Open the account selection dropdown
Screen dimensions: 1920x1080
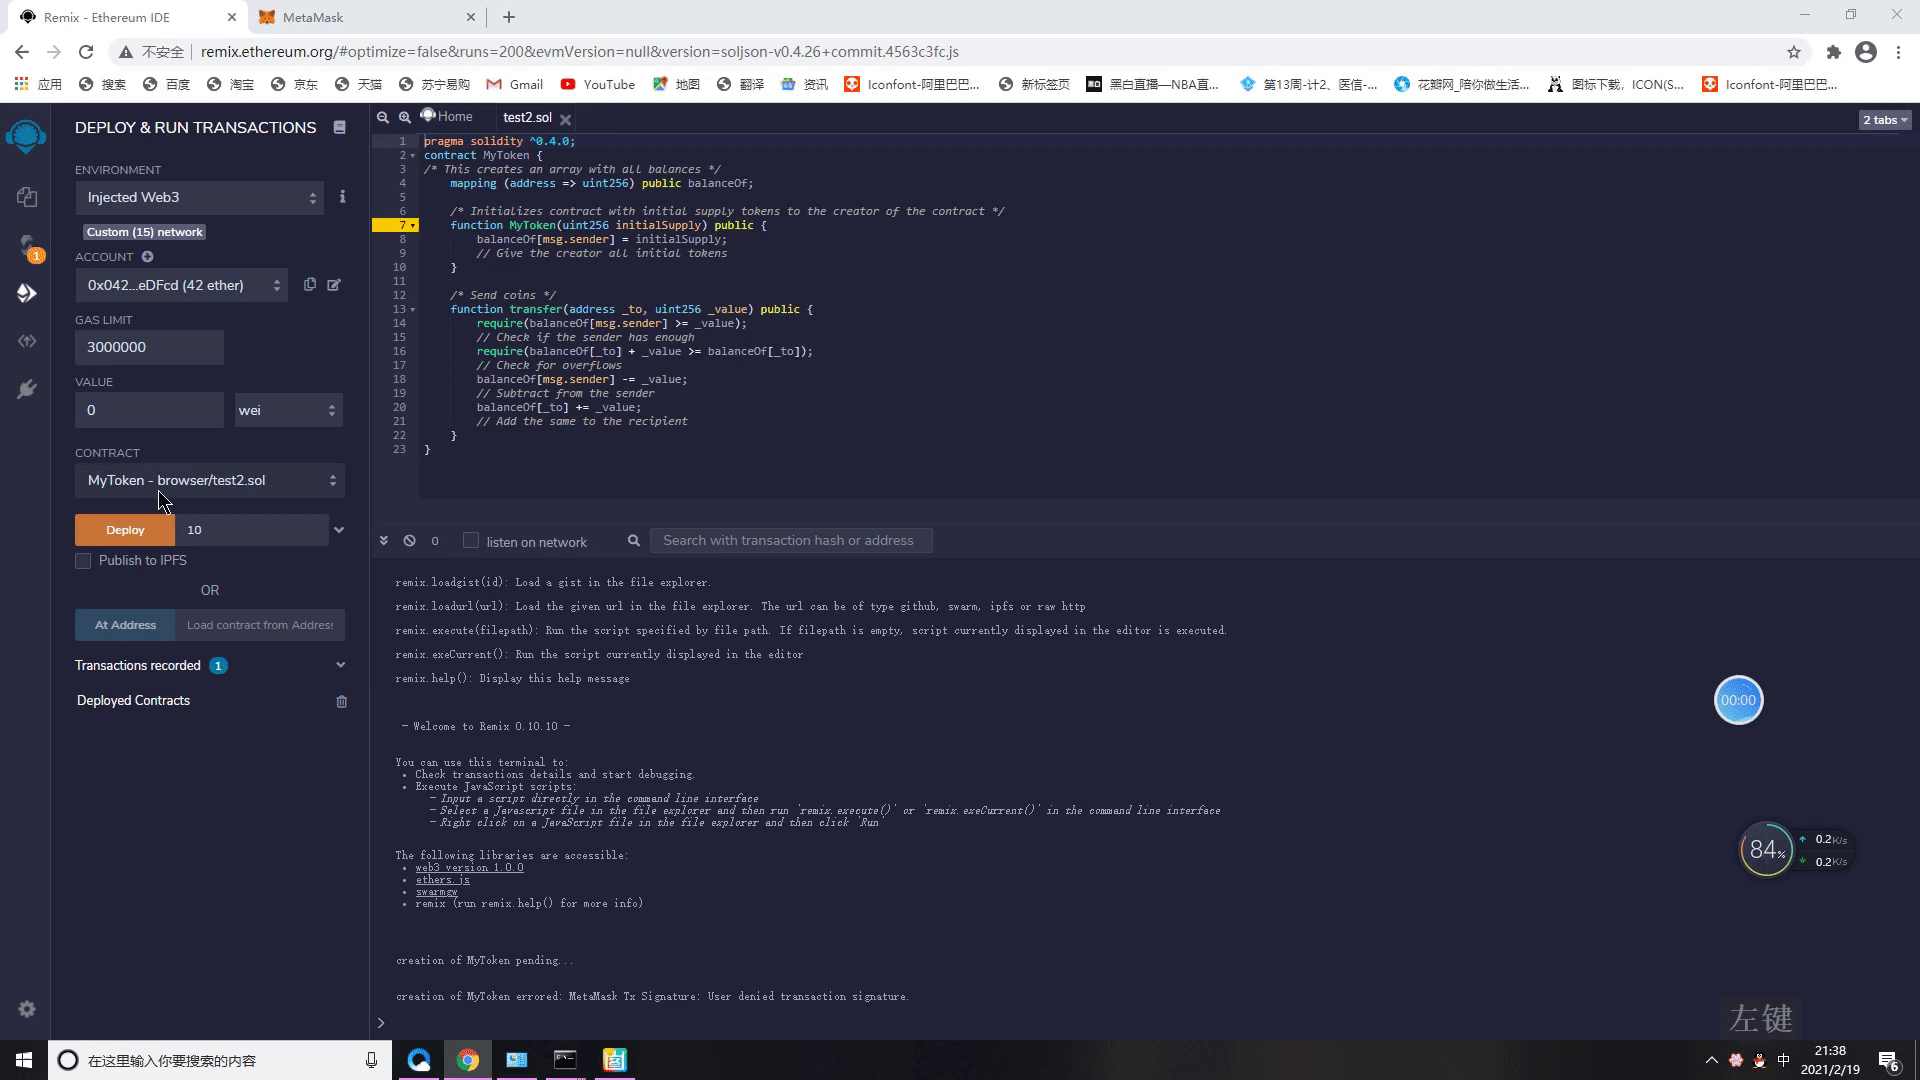(x=181, y=285)
